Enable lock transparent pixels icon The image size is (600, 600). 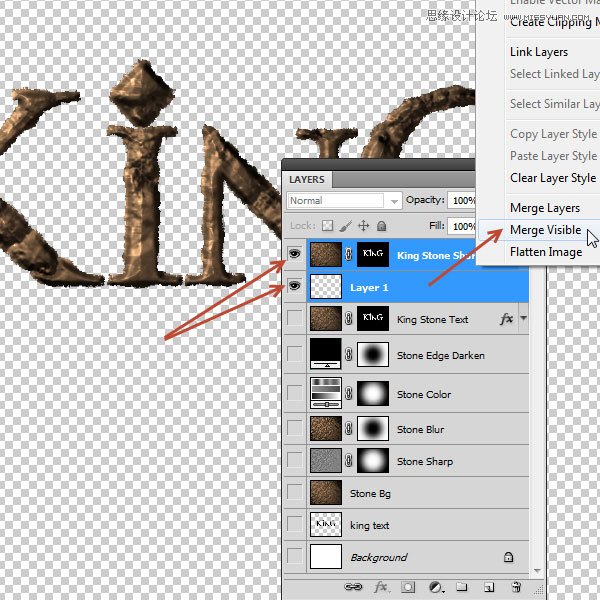pyautogui.click(x=327, y=226)
